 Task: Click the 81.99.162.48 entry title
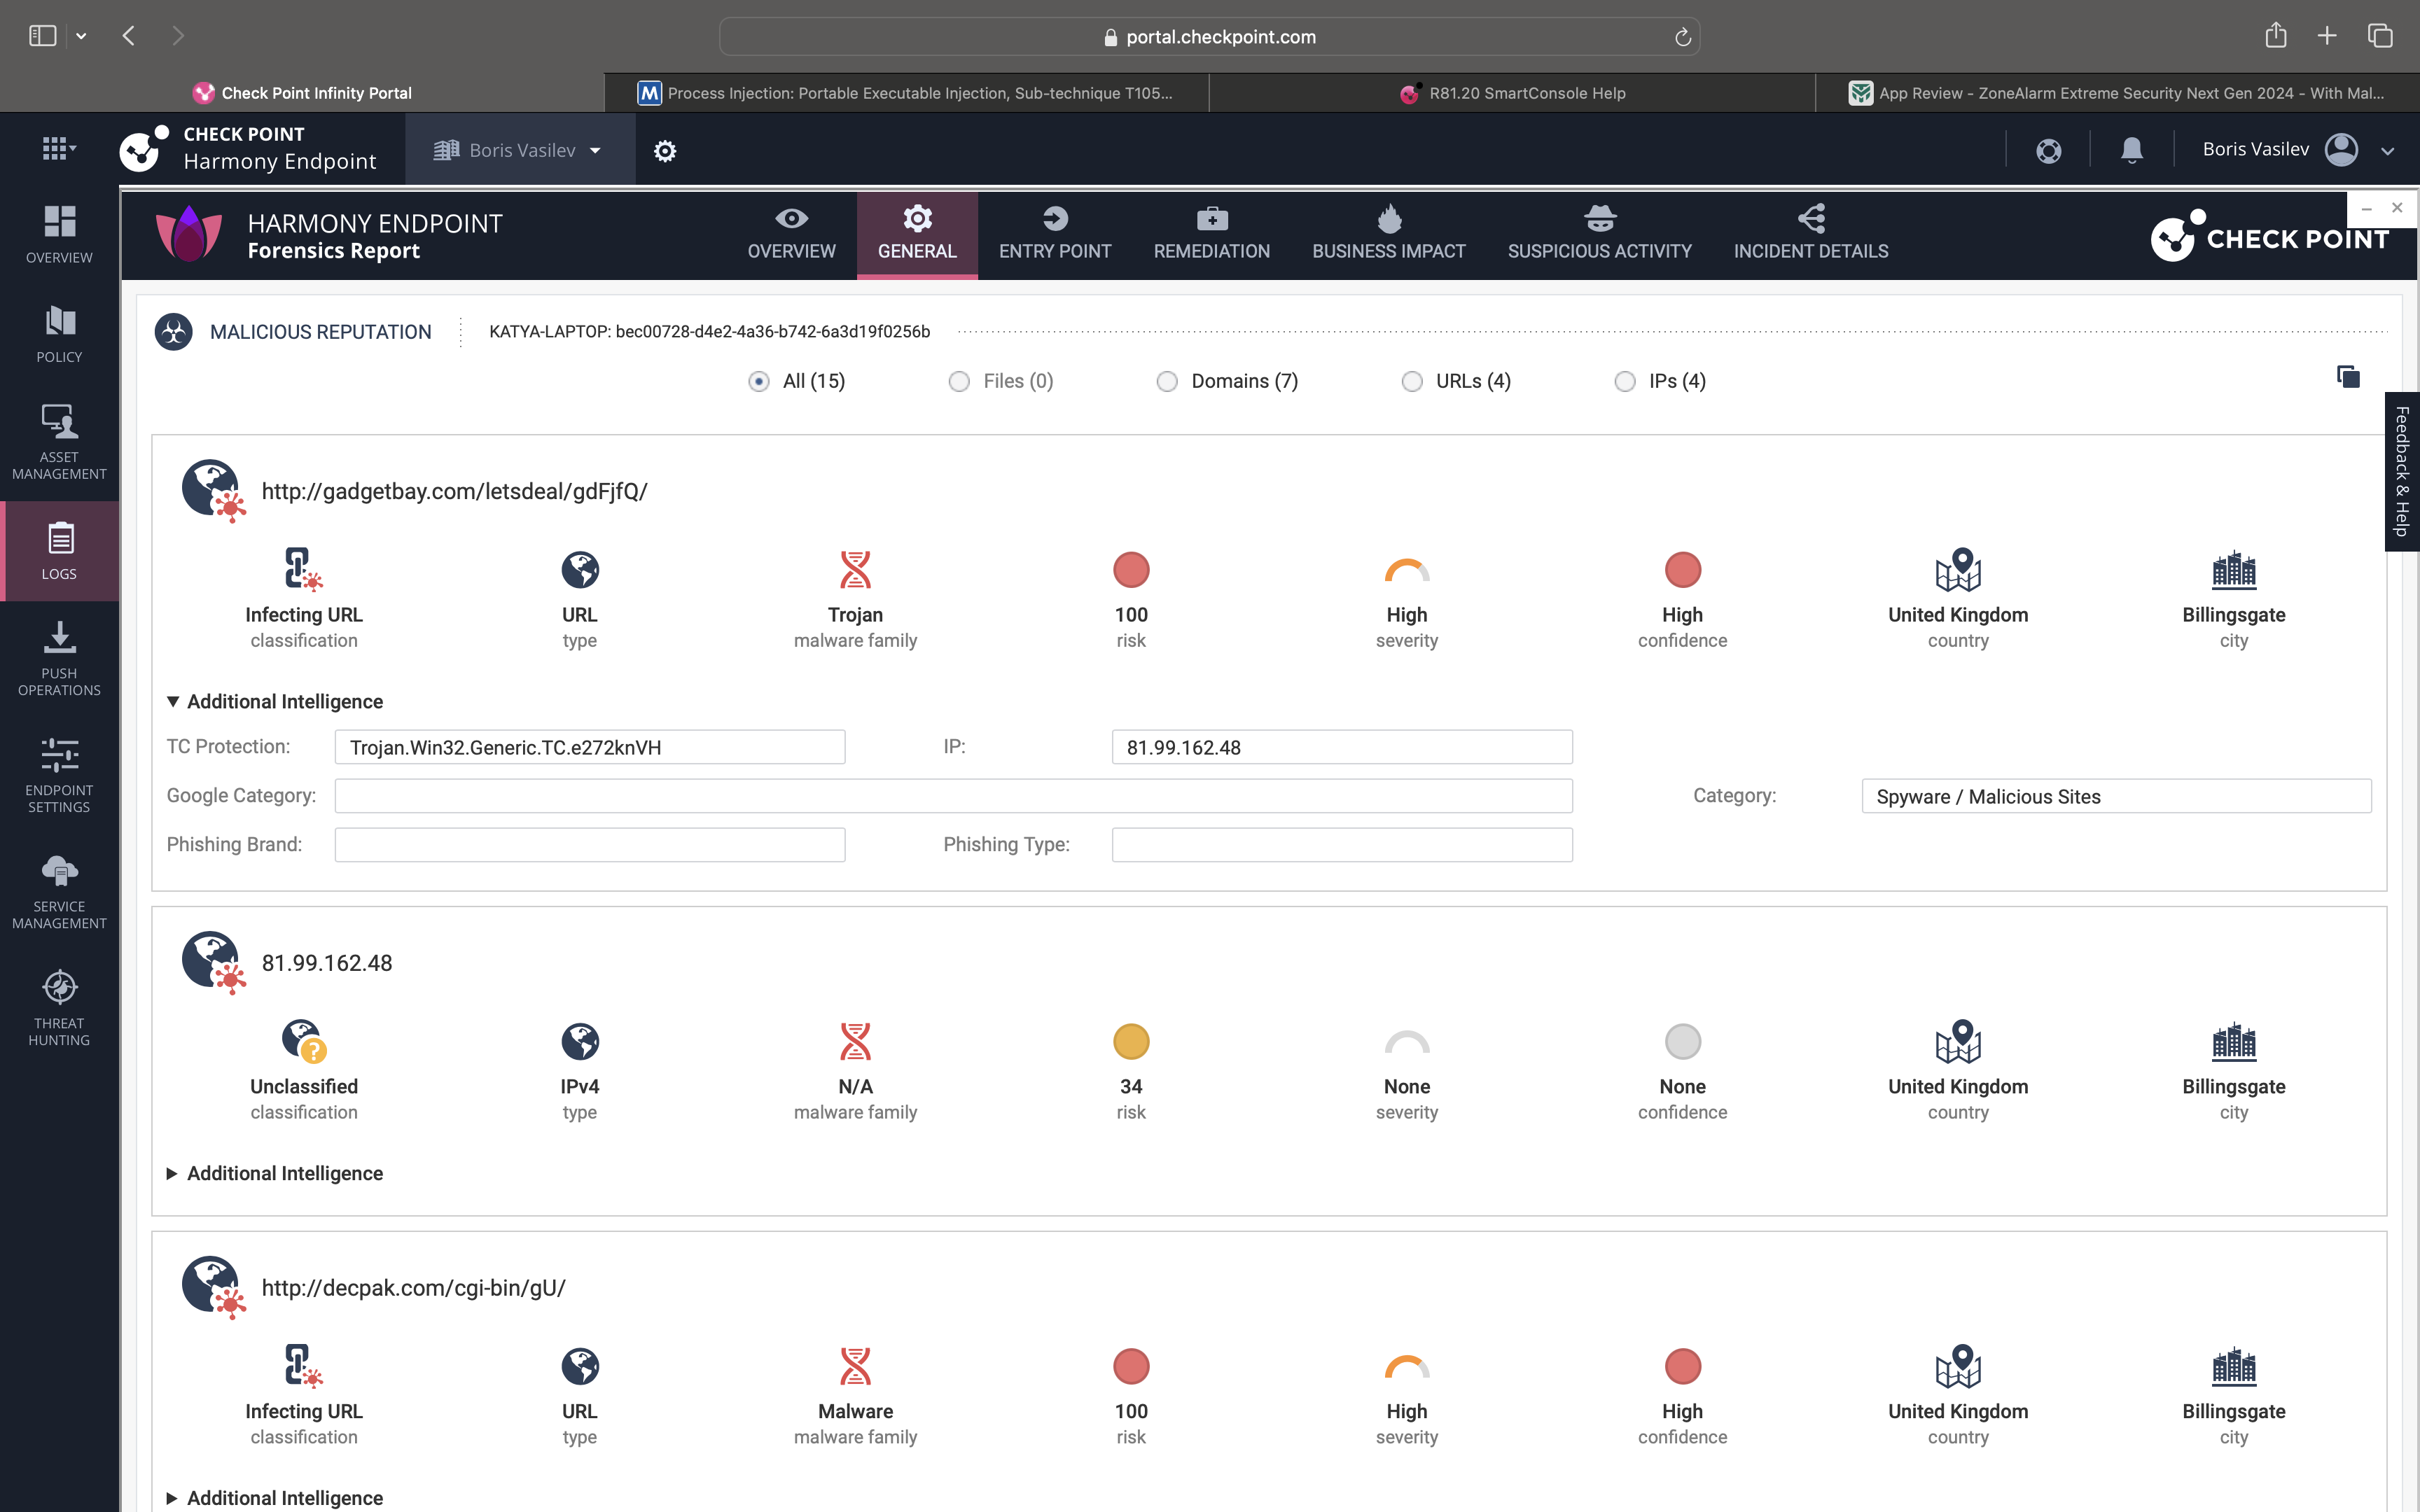(327, 963)
